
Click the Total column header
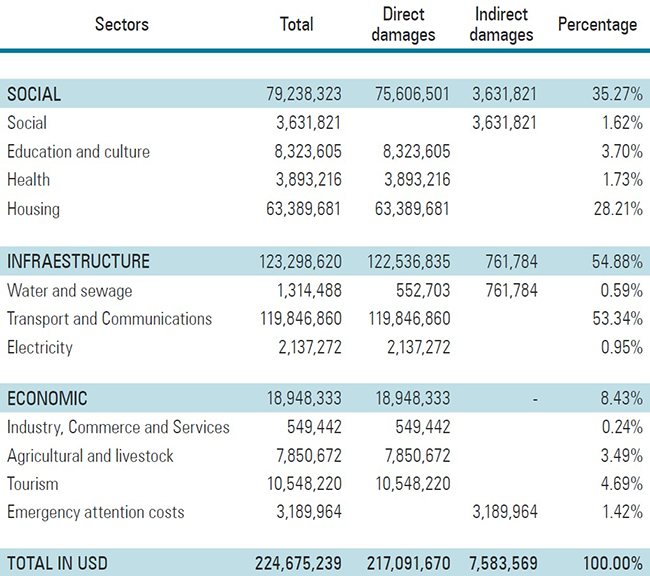pyautogui.click(x=296, y=24)
